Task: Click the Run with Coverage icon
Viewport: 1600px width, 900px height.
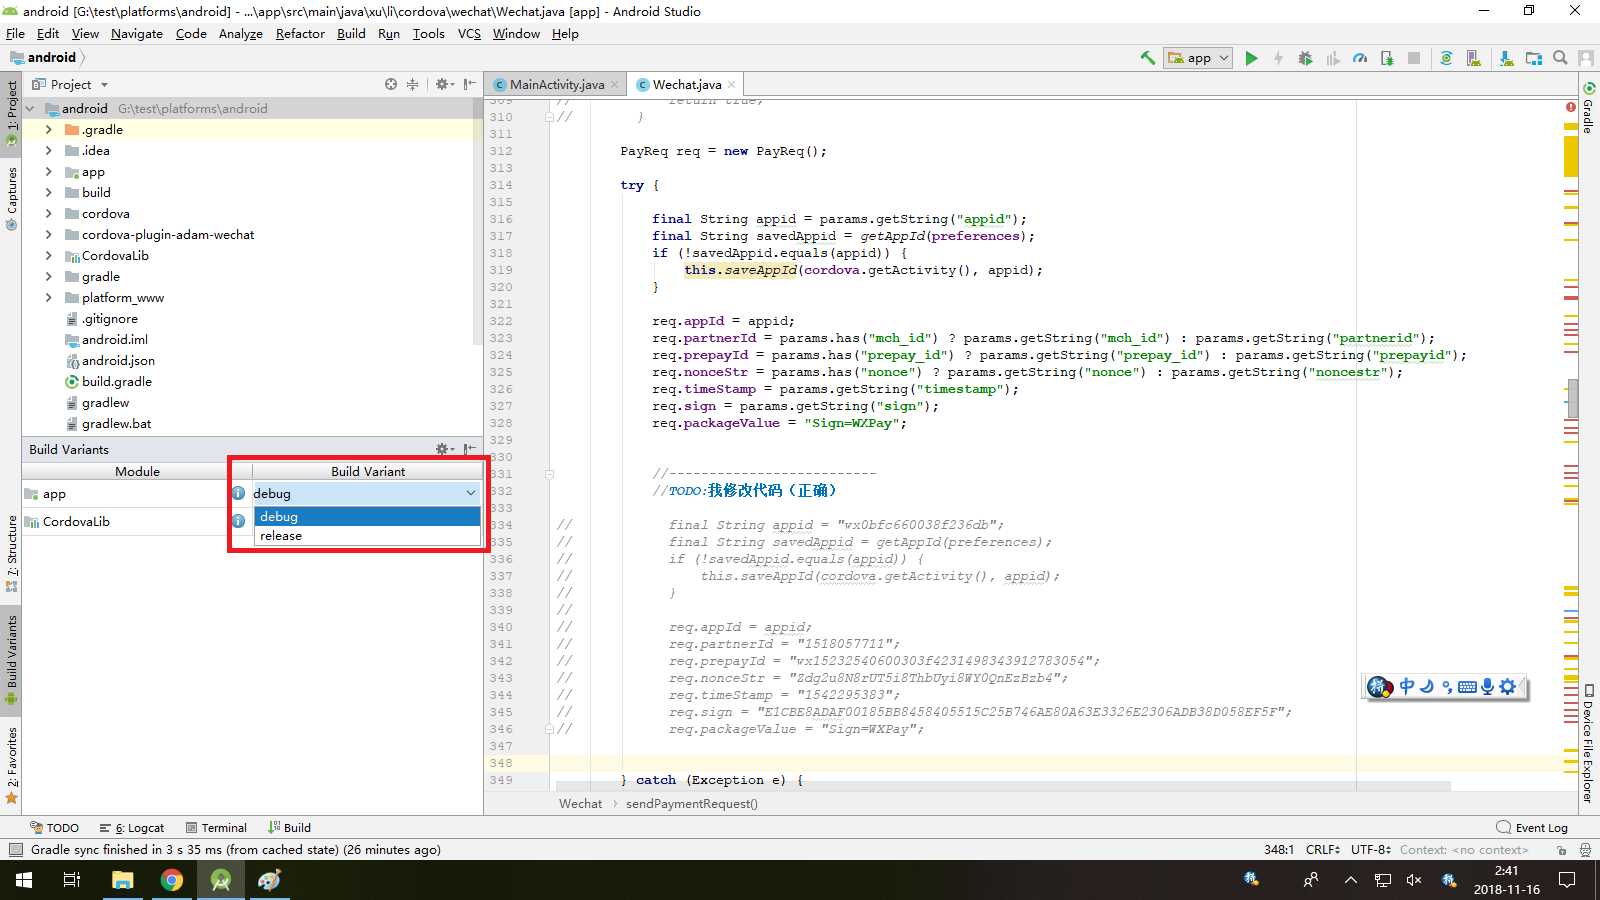Action: pos(1332,58)
